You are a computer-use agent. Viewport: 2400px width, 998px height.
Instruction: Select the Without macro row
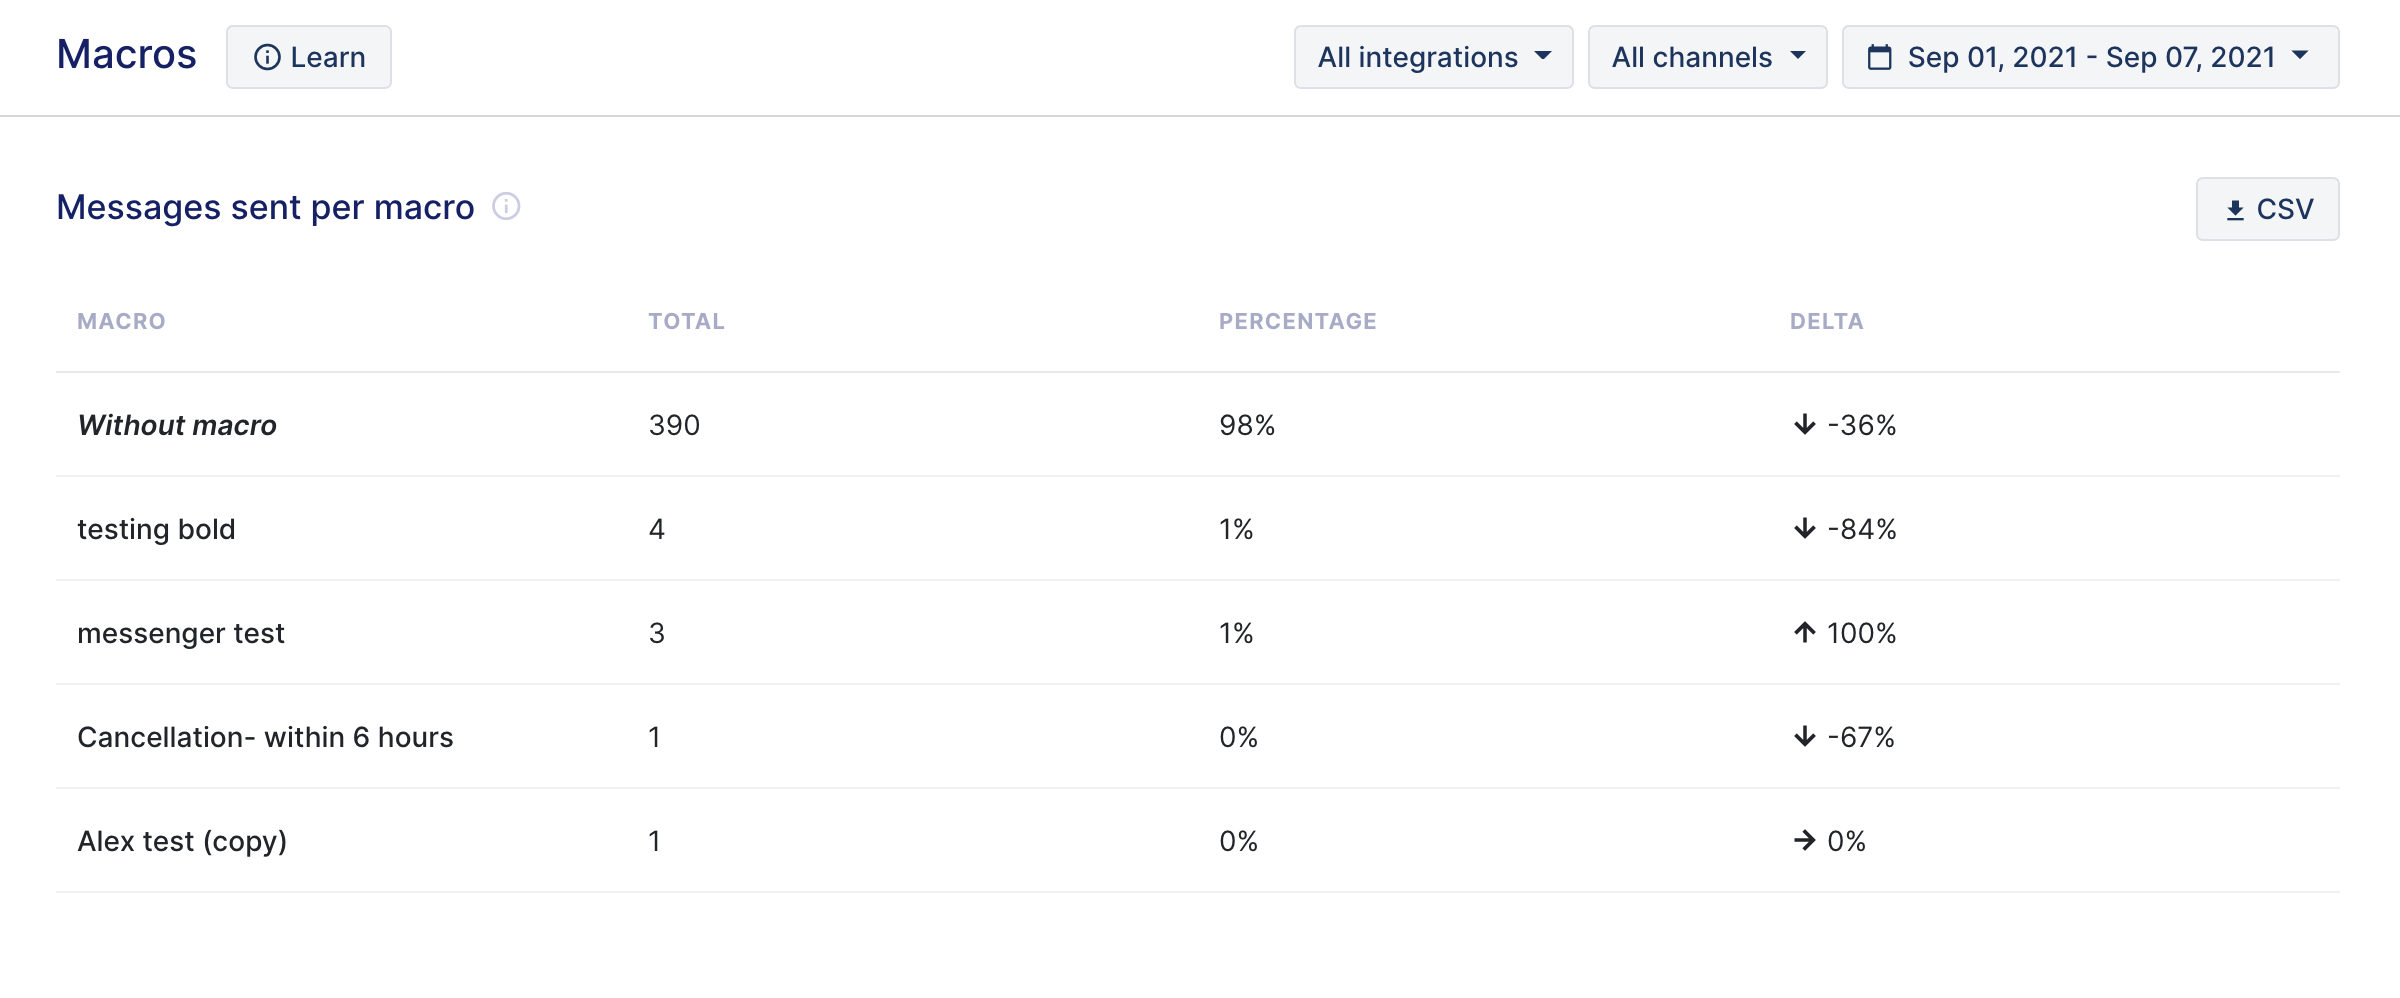1198,425
